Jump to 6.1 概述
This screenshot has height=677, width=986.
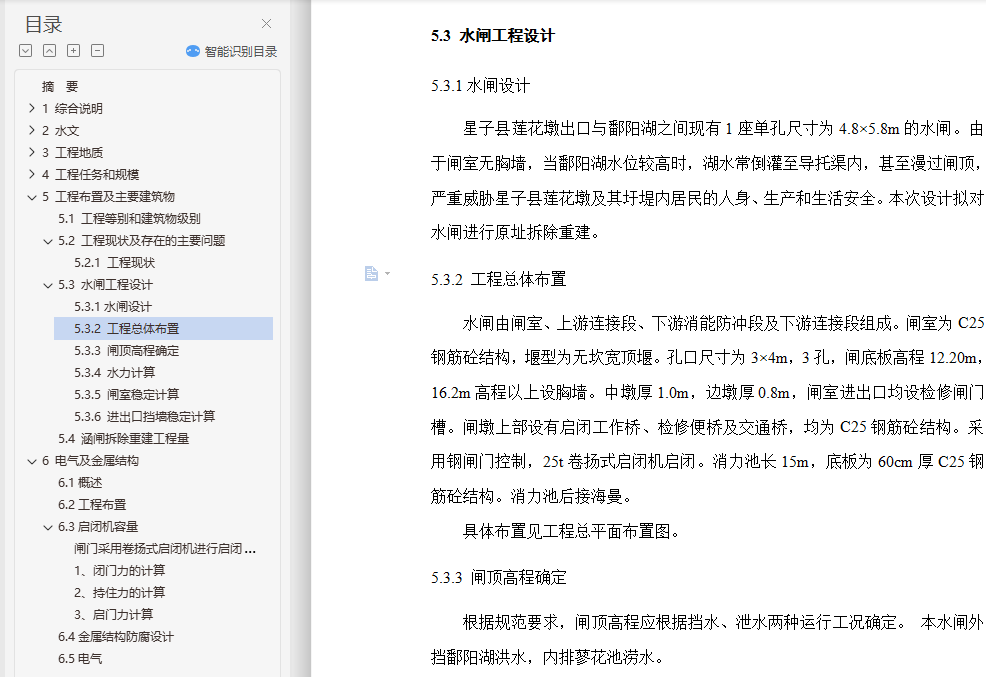pos(80,483)
